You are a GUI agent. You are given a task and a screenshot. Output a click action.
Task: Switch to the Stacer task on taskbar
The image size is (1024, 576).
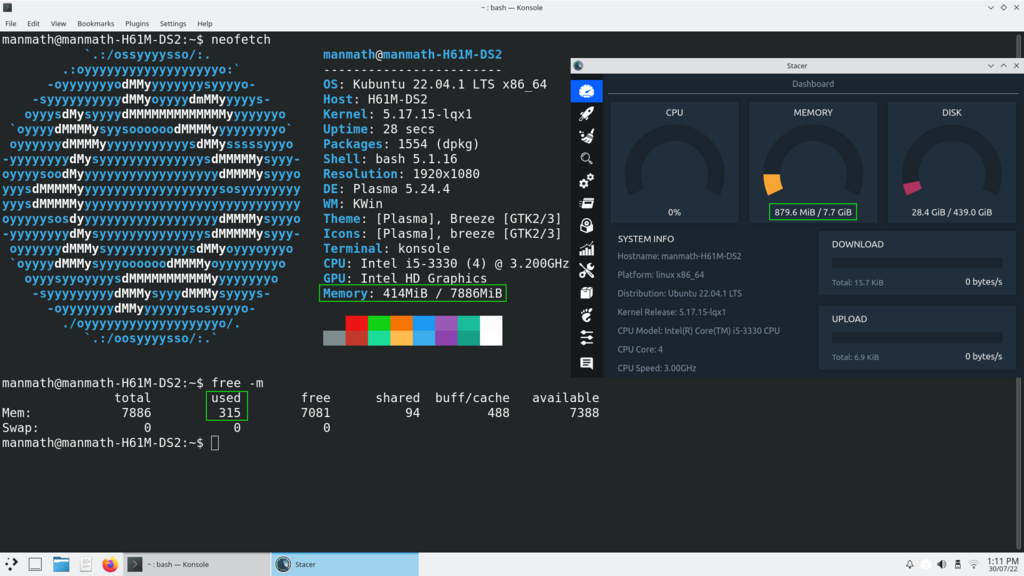tap(345, 564)
